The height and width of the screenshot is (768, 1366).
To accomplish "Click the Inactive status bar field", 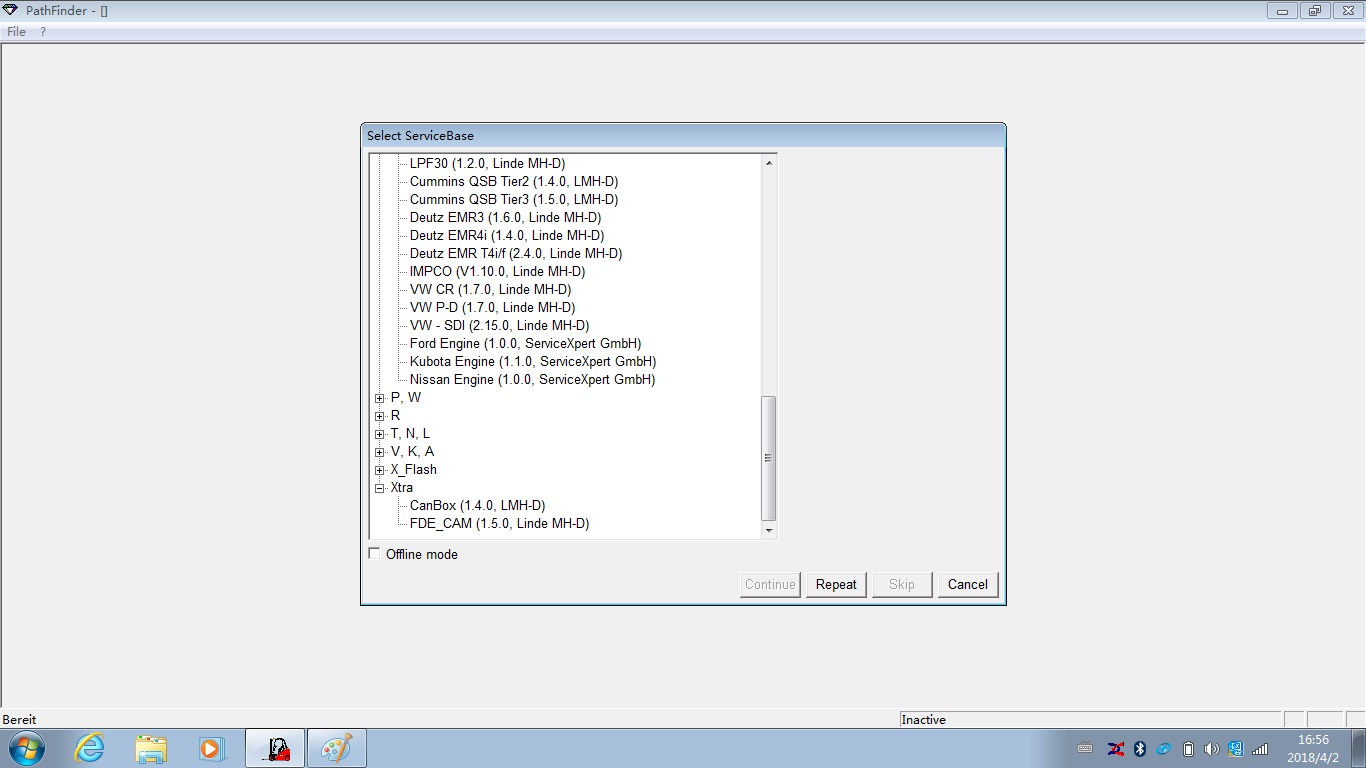I will click(x=1089, y=719).
